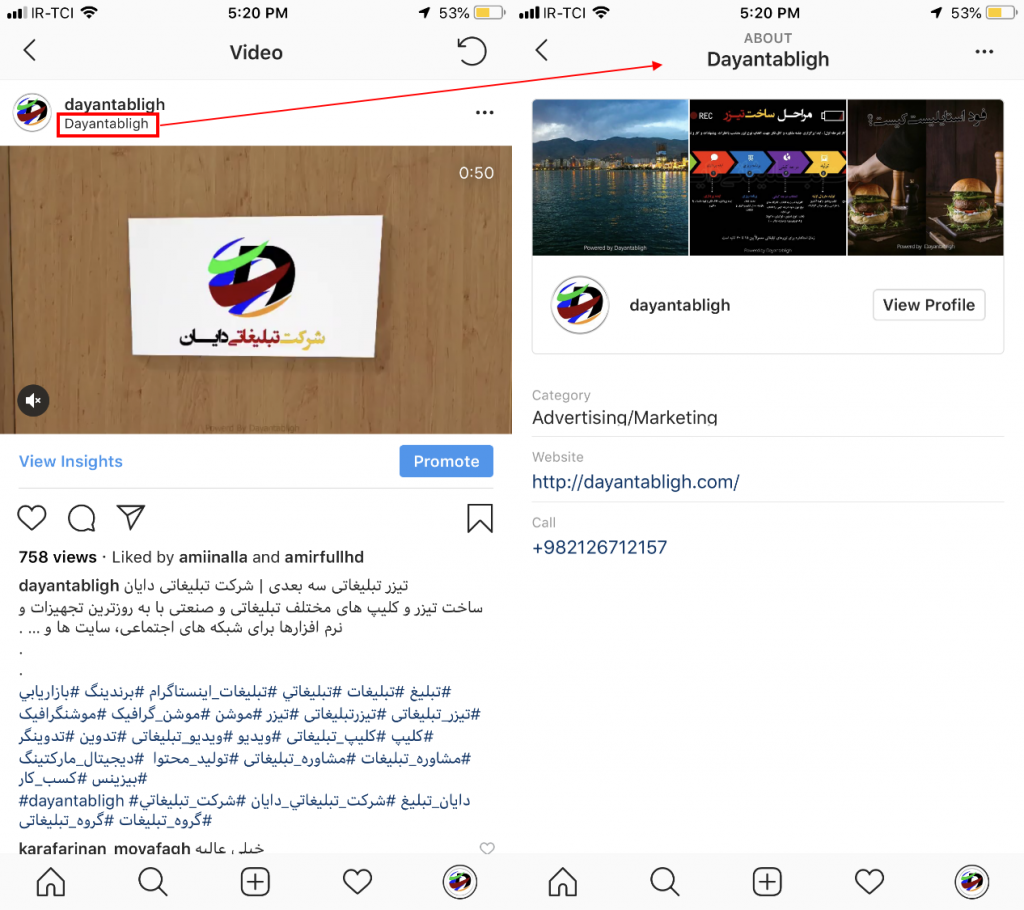Open Search tab in left bottom bar

coord(153,882)
